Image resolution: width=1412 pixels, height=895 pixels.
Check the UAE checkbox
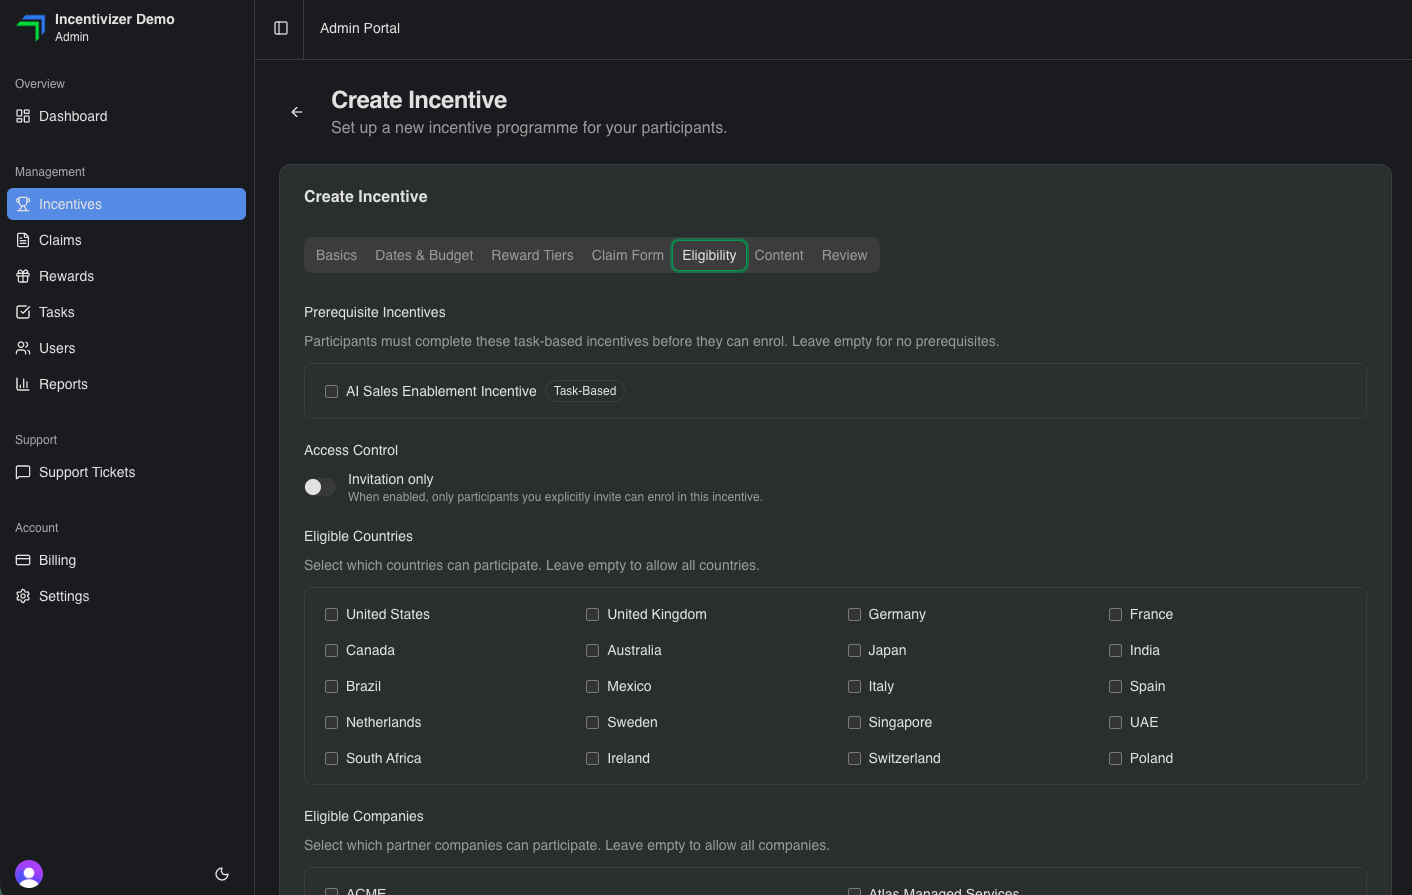(x=1115, y=722)
